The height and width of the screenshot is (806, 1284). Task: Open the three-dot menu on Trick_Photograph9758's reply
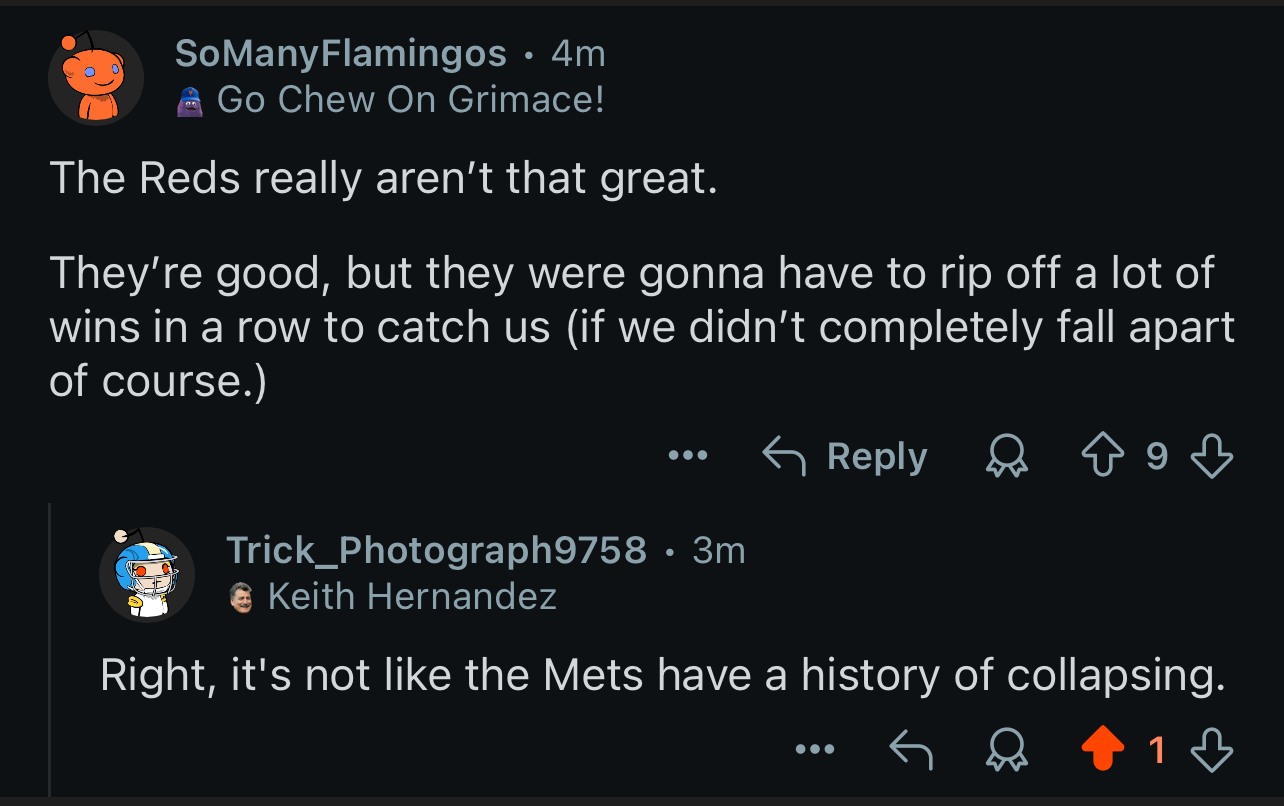[x=816, y=749]
